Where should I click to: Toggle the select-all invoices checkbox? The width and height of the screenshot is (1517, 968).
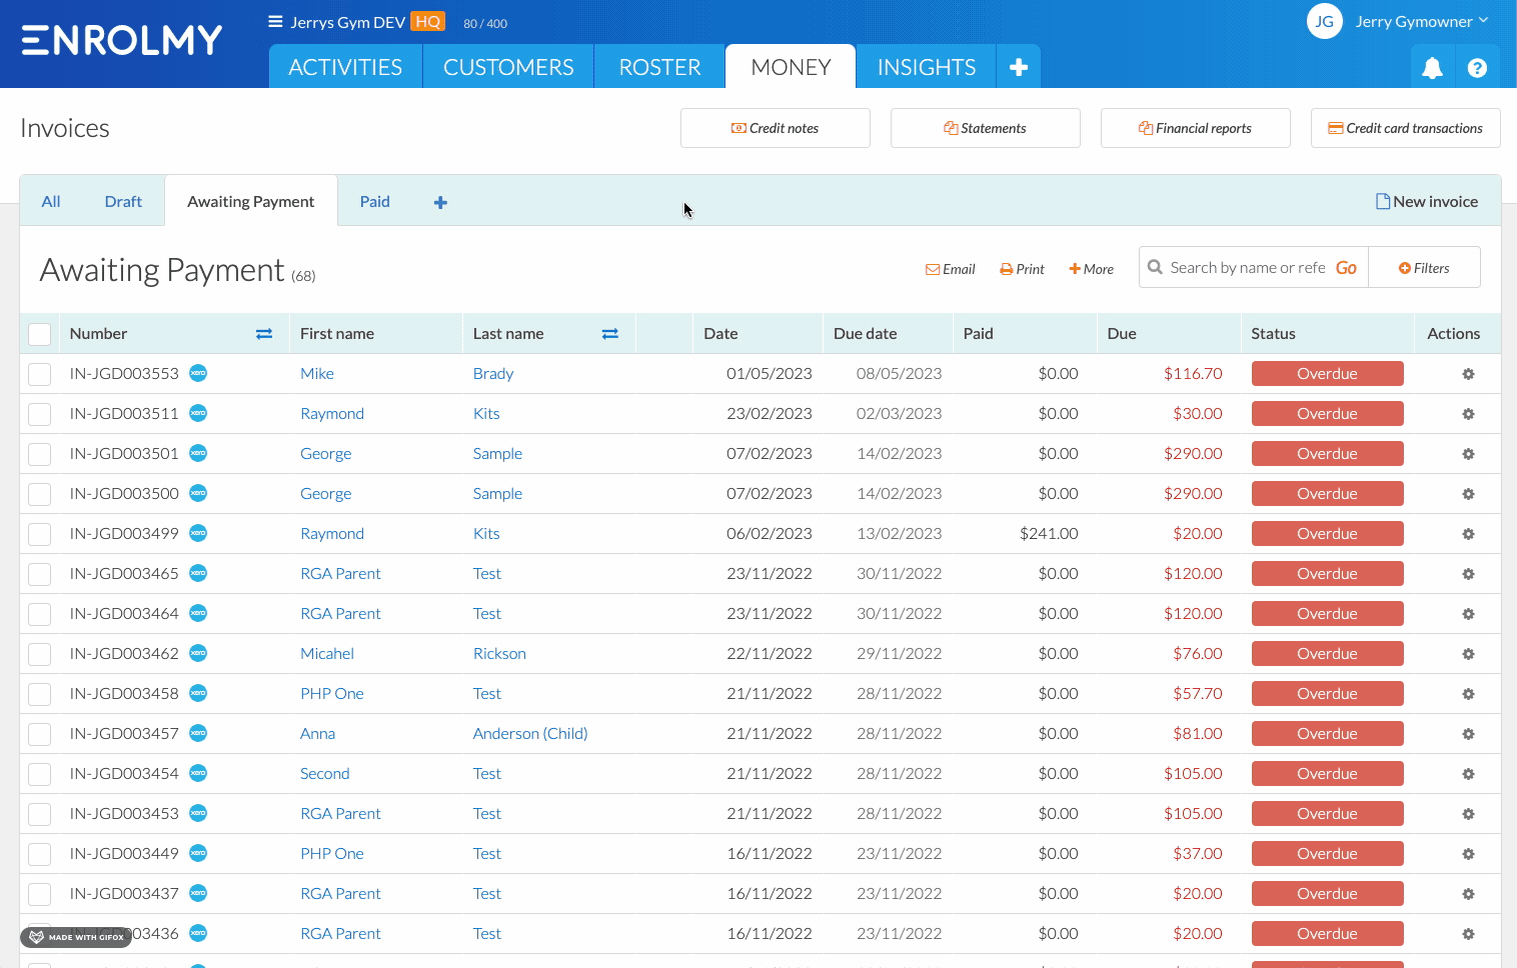[x=40, y=334]
